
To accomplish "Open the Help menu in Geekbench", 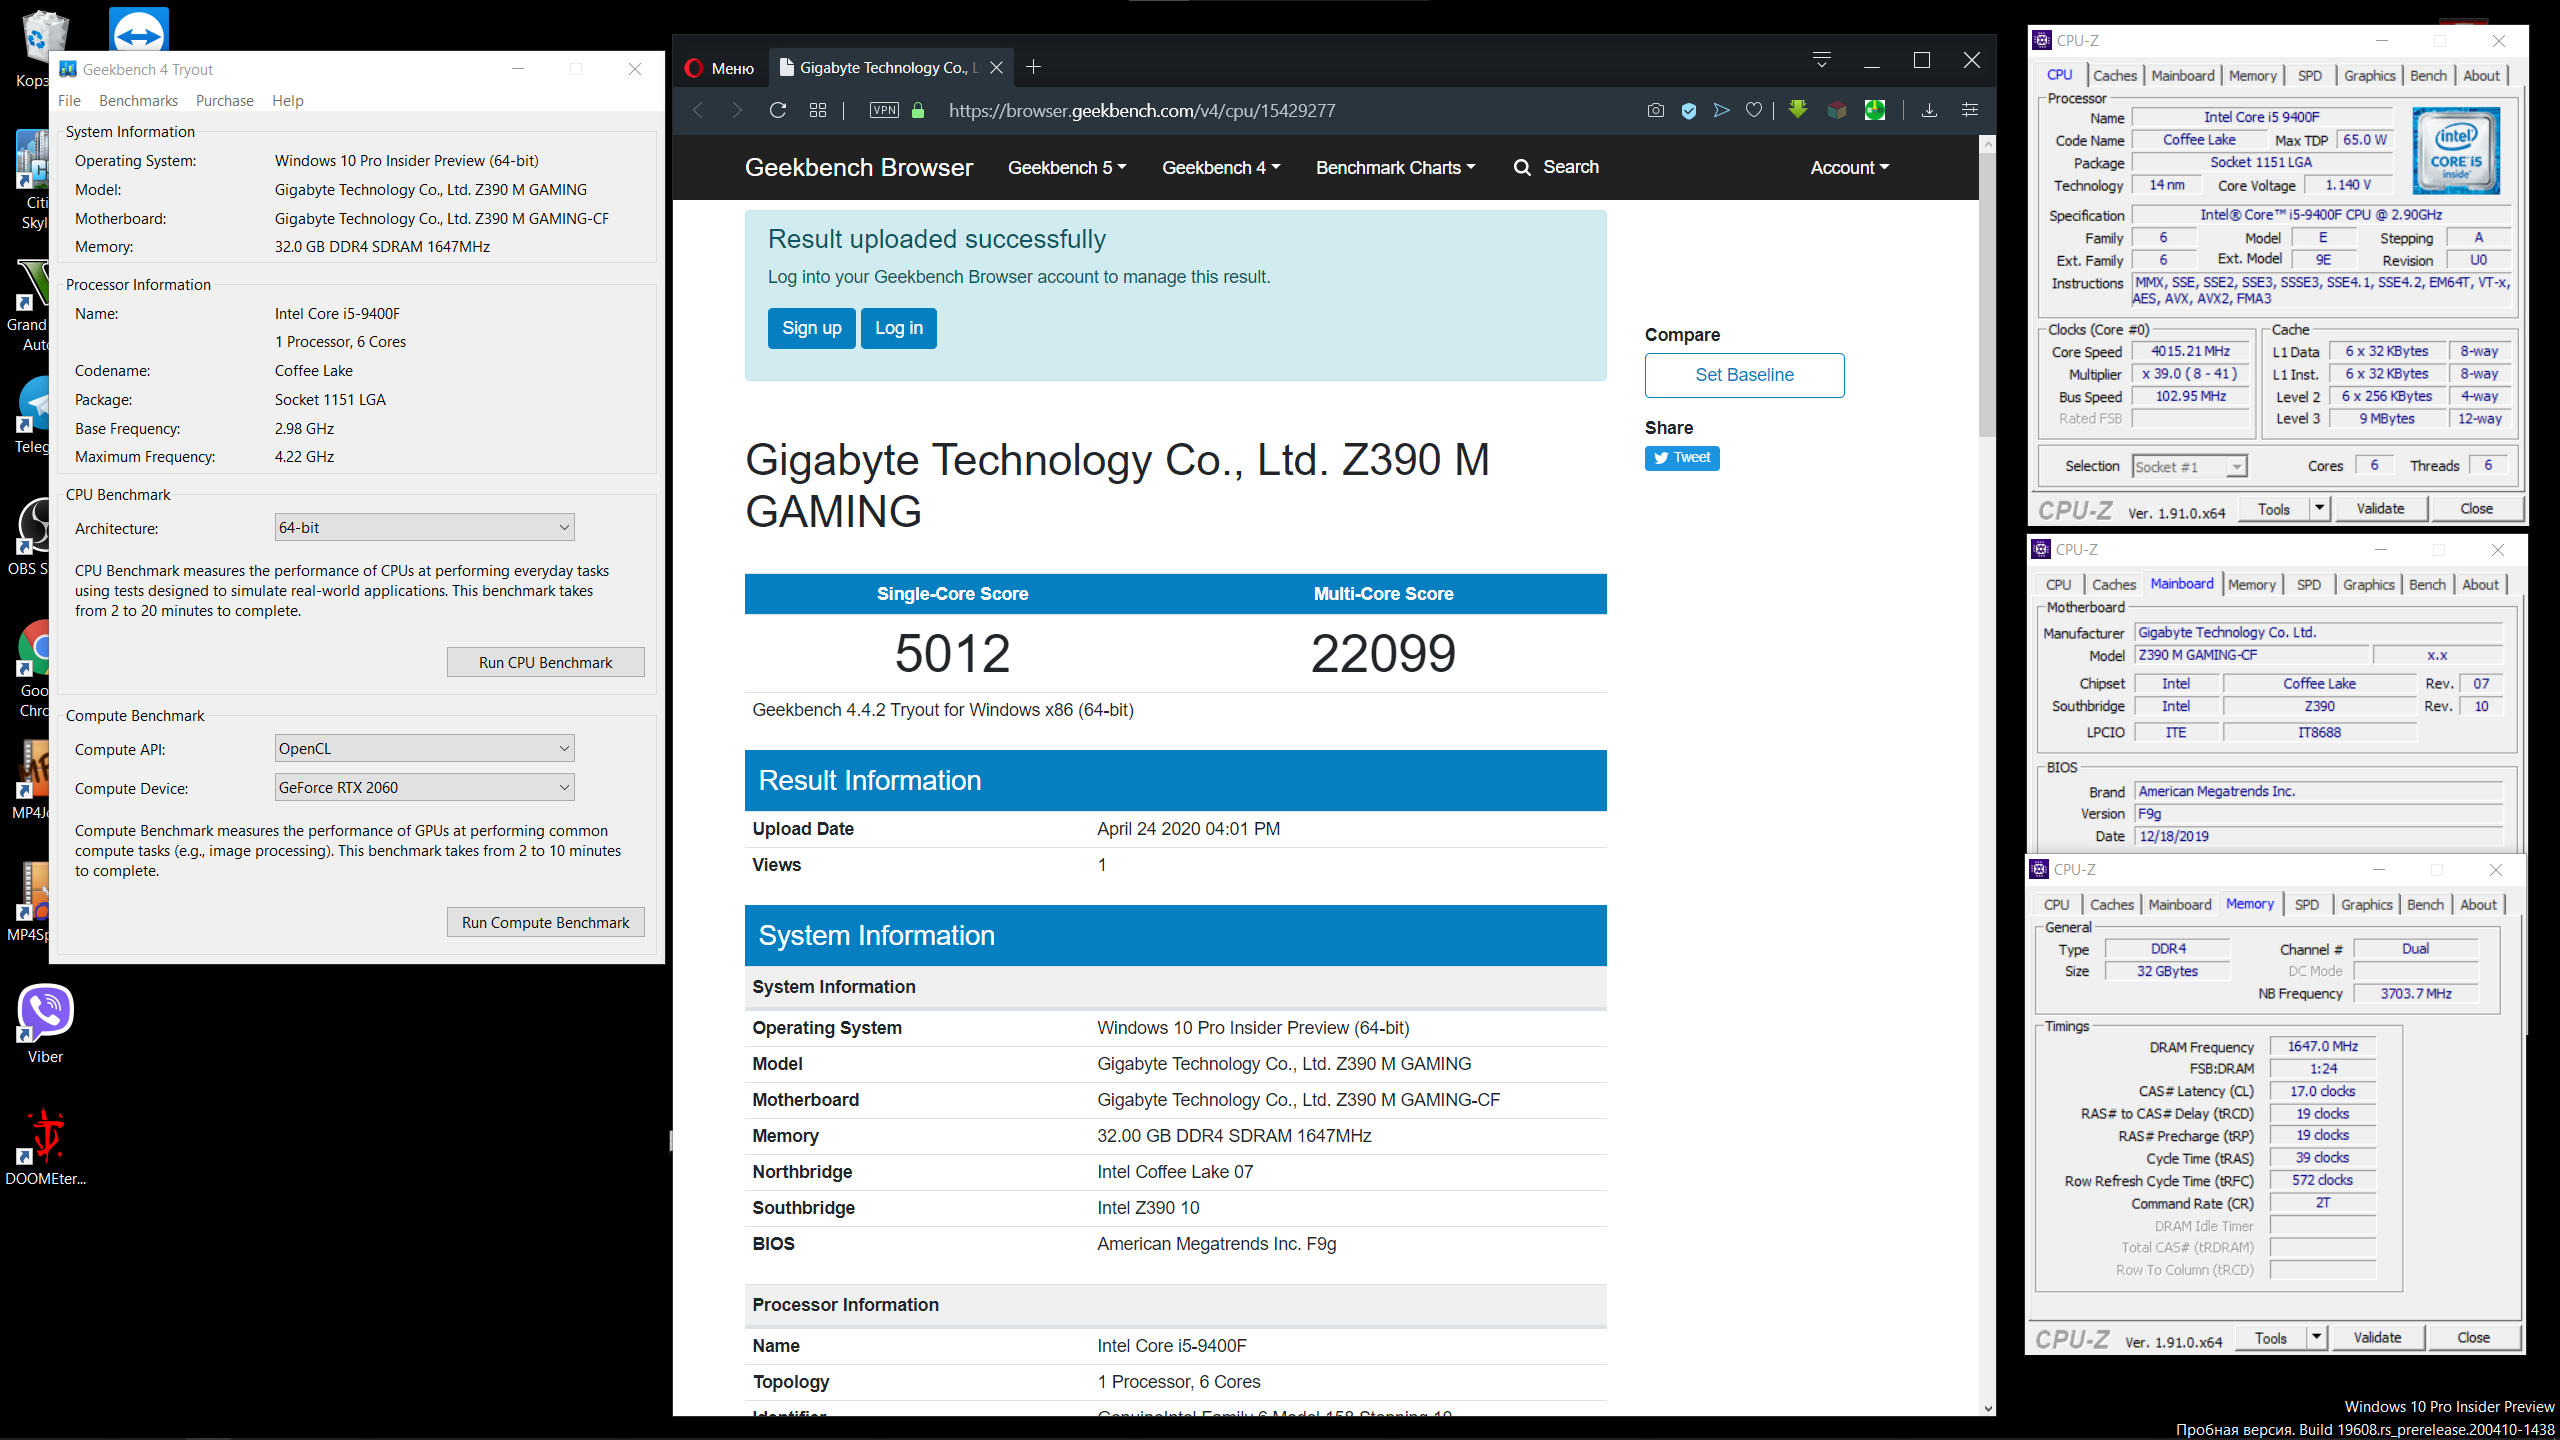I will point(288,101).
